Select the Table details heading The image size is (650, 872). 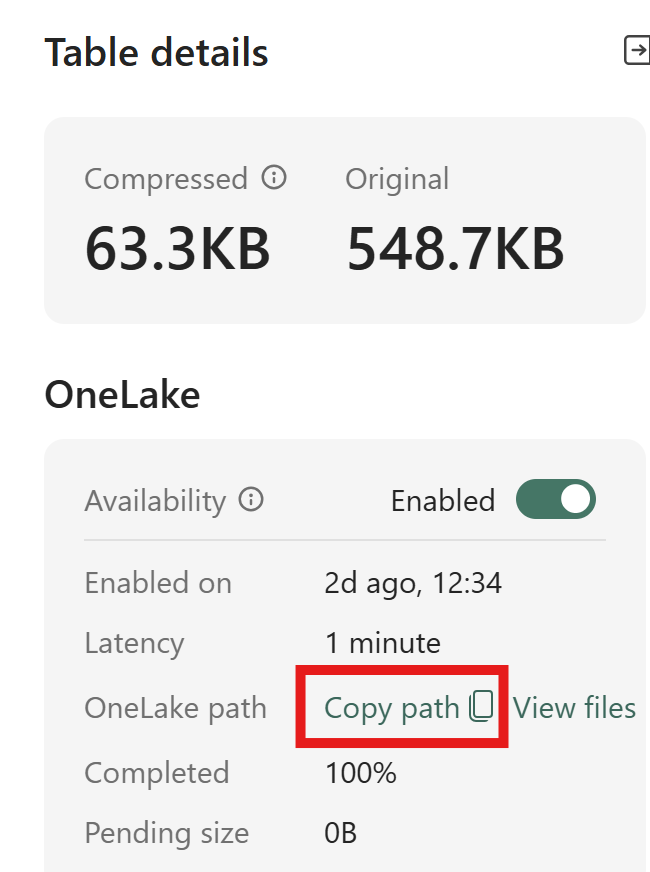coord(156,52)
